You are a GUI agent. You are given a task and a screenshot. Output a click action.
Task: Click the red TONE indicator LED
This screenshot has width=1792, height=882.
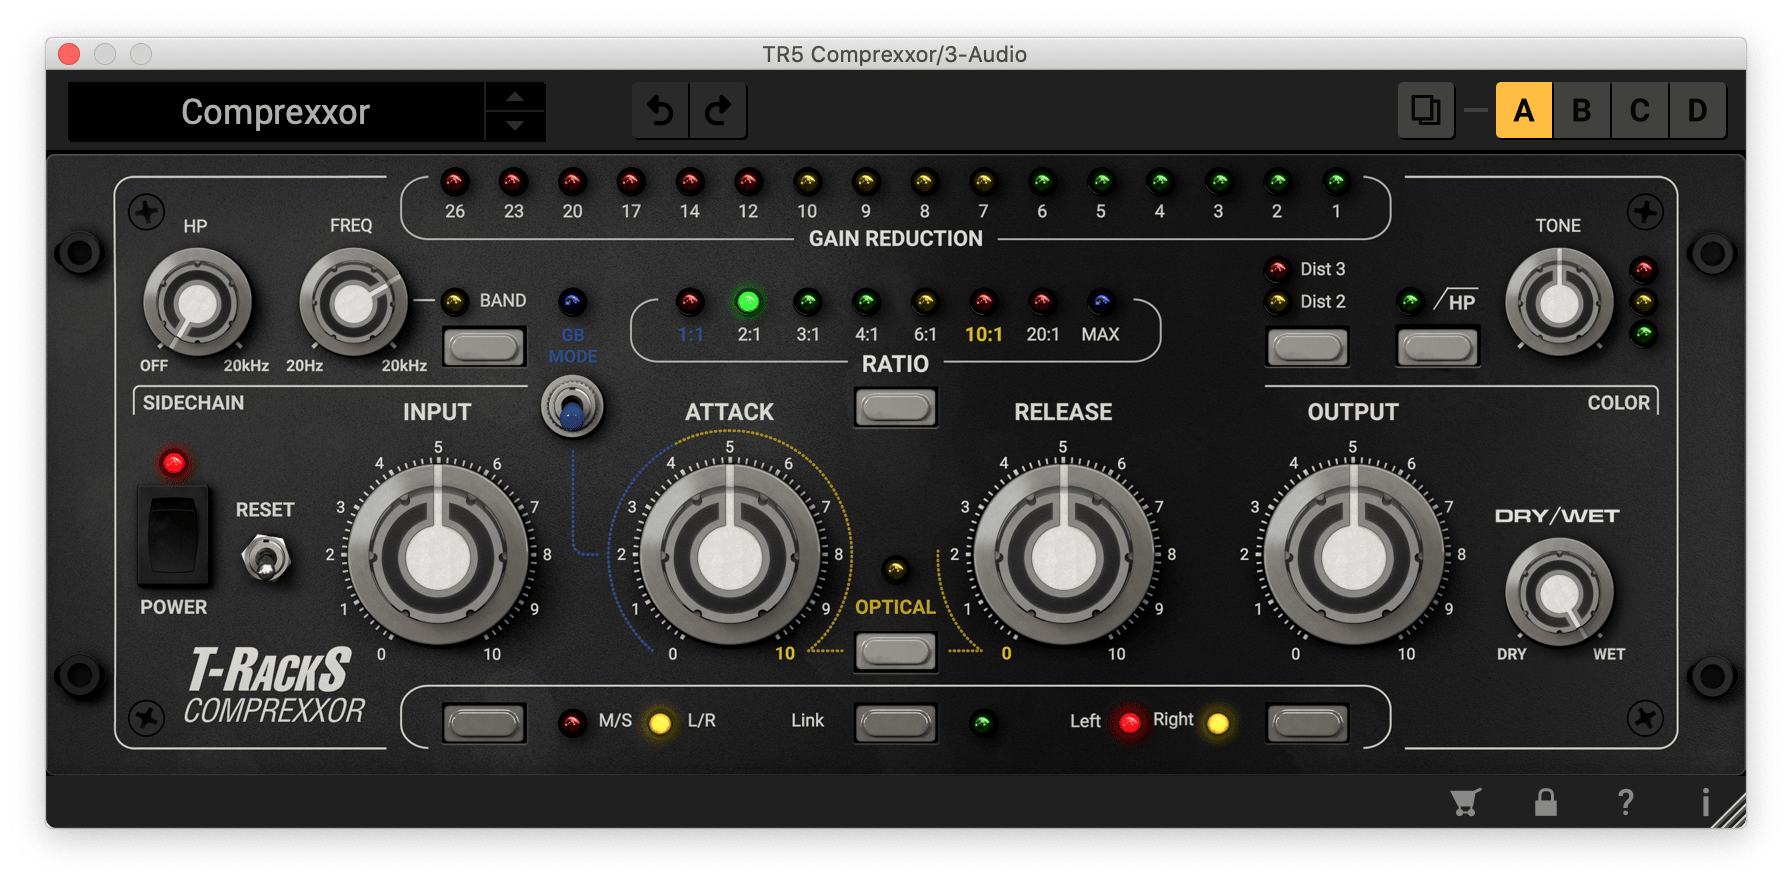[x=1643, y=269]
